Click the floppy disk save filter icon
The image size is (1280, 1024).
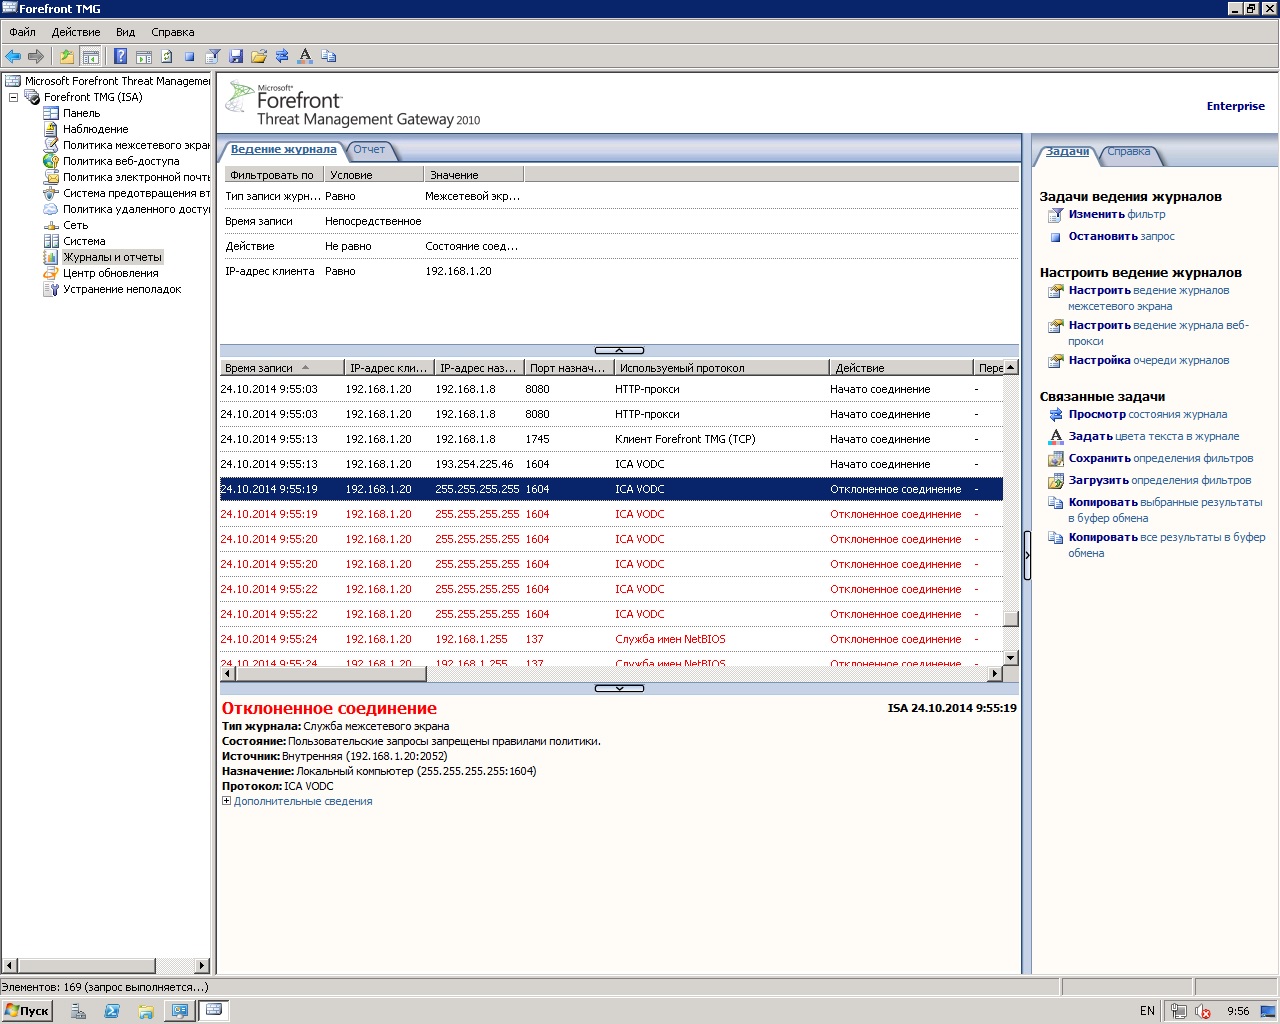(x=236, y=56)
